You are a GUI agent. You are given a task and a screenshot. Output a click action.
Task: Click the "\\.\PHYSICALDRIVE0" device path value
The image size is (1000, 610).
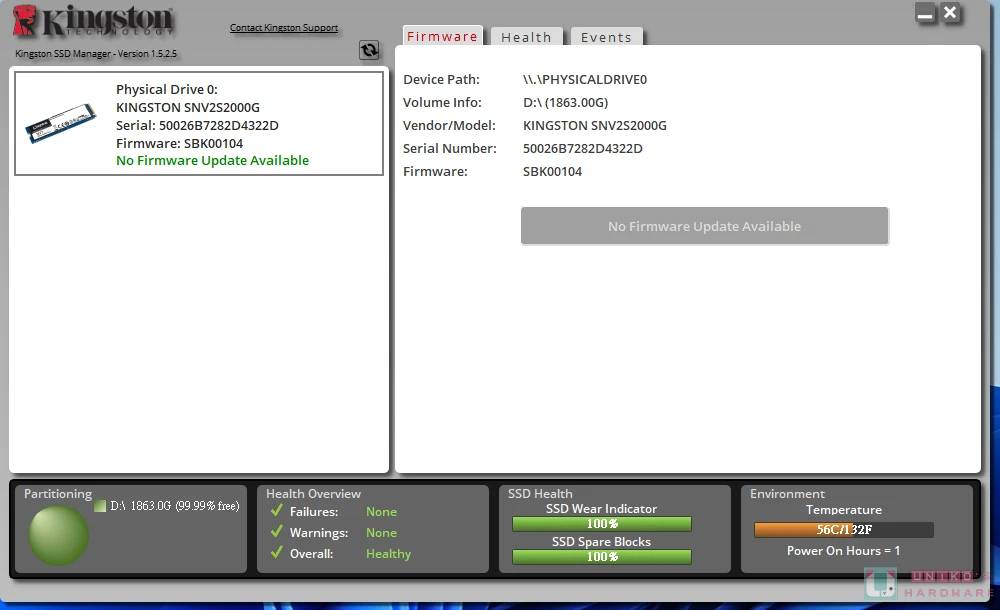pyautogui.click(x=585, y=79)
